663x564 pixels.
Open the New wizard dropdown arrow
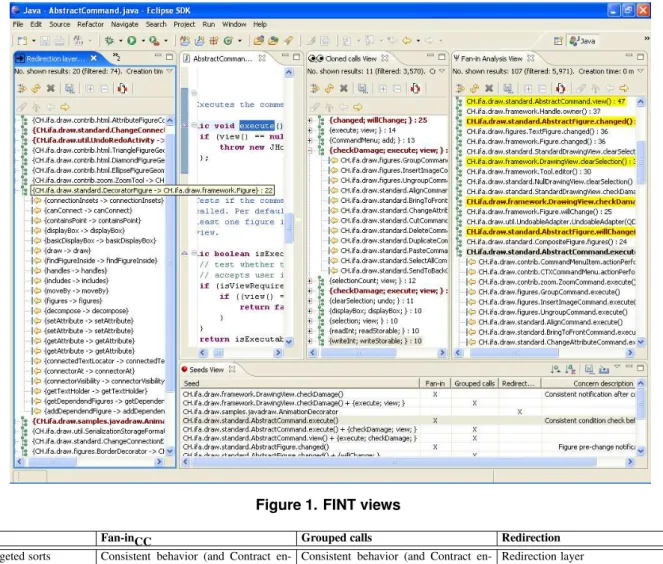pyautogui.click(x=33, y=41)
